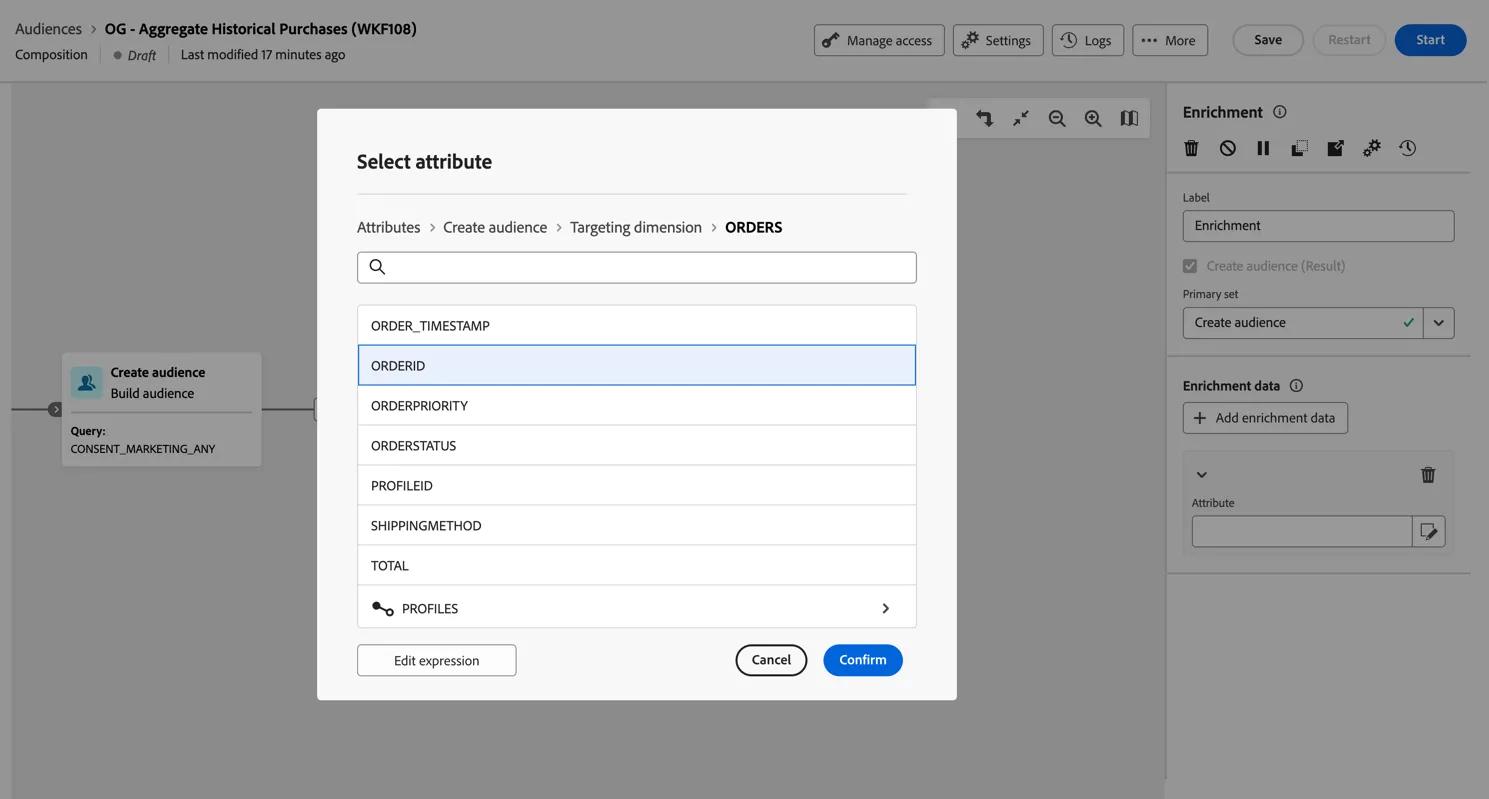Open the More menu in the header
Screen dimensions: 1489x799
coord(1170,40)
